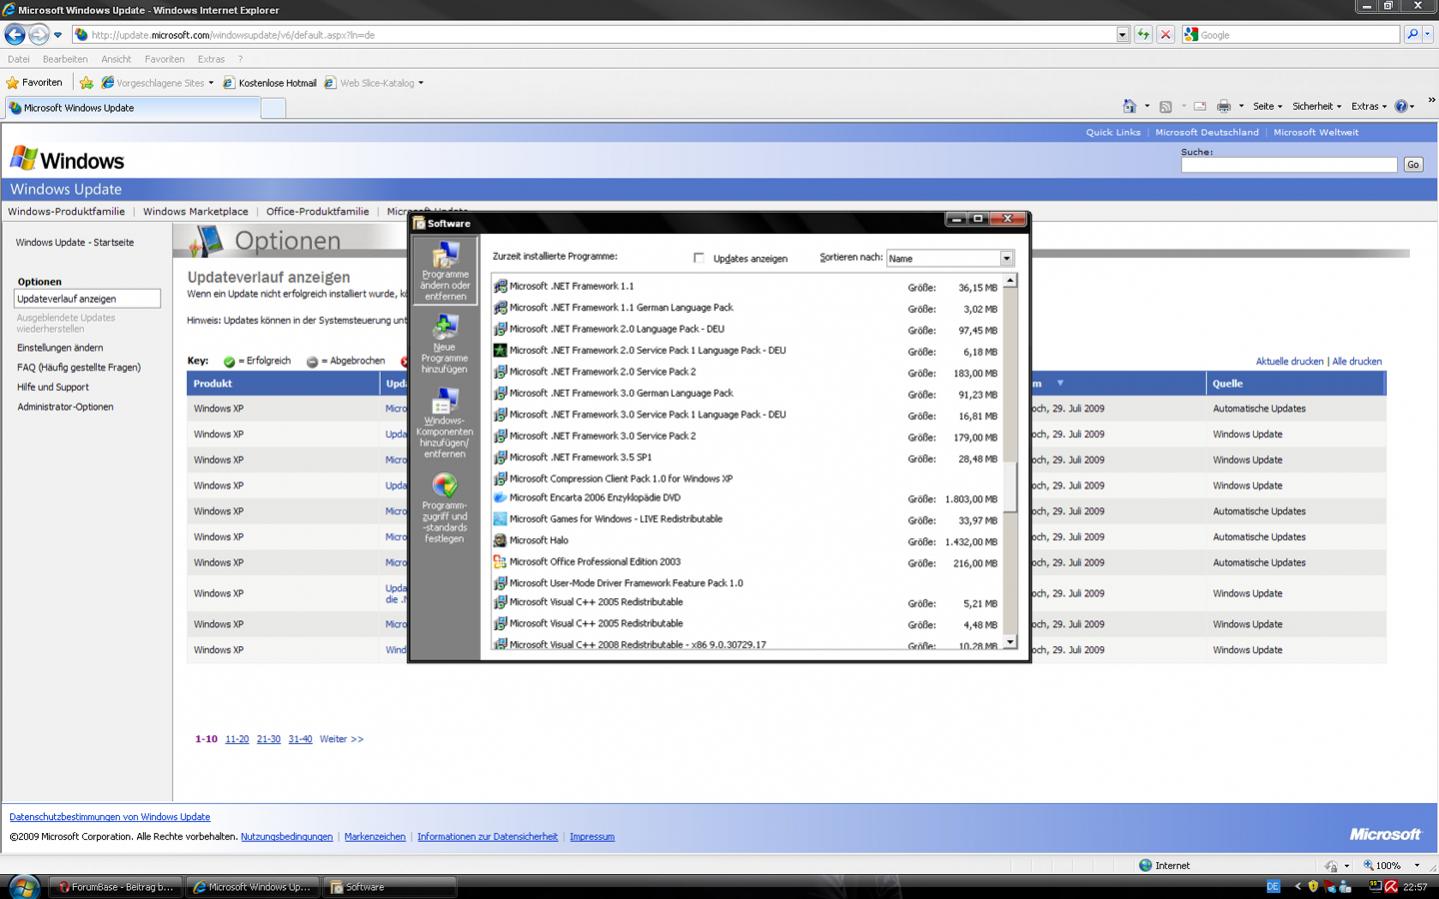Click Datenschutzbestimmungen von Windows Update link
Viewport: 1439px width, 899px height.
pyautogui.click(x=110, y=817)
